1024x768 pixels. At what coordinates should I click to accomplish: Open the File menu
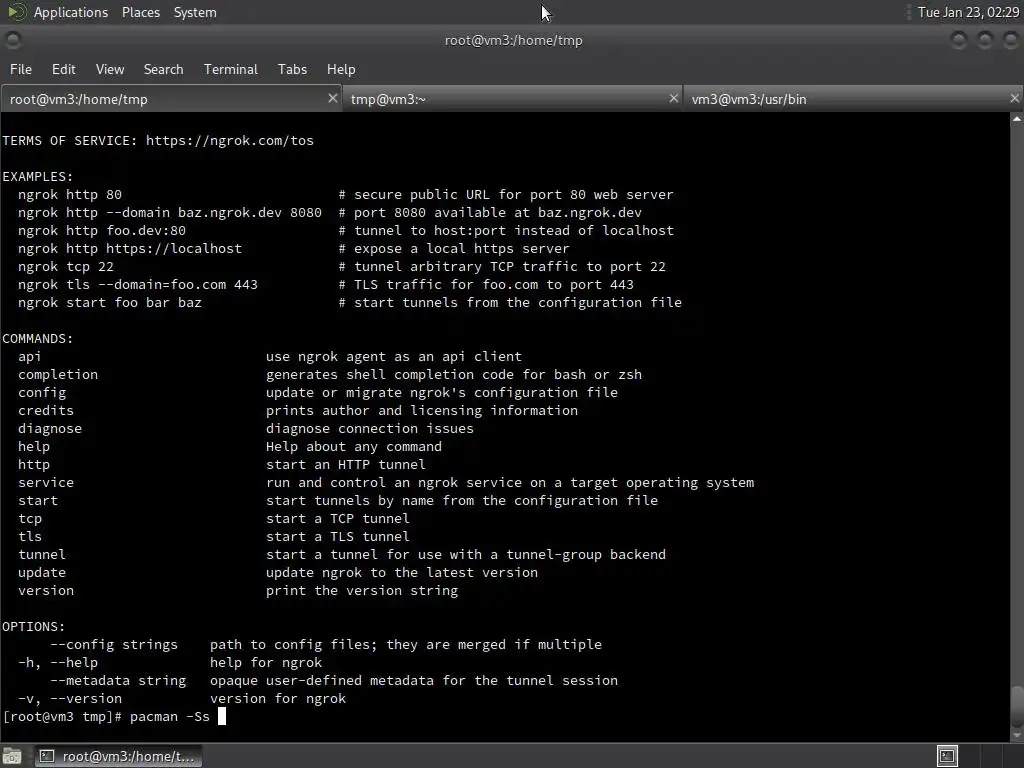20,69
